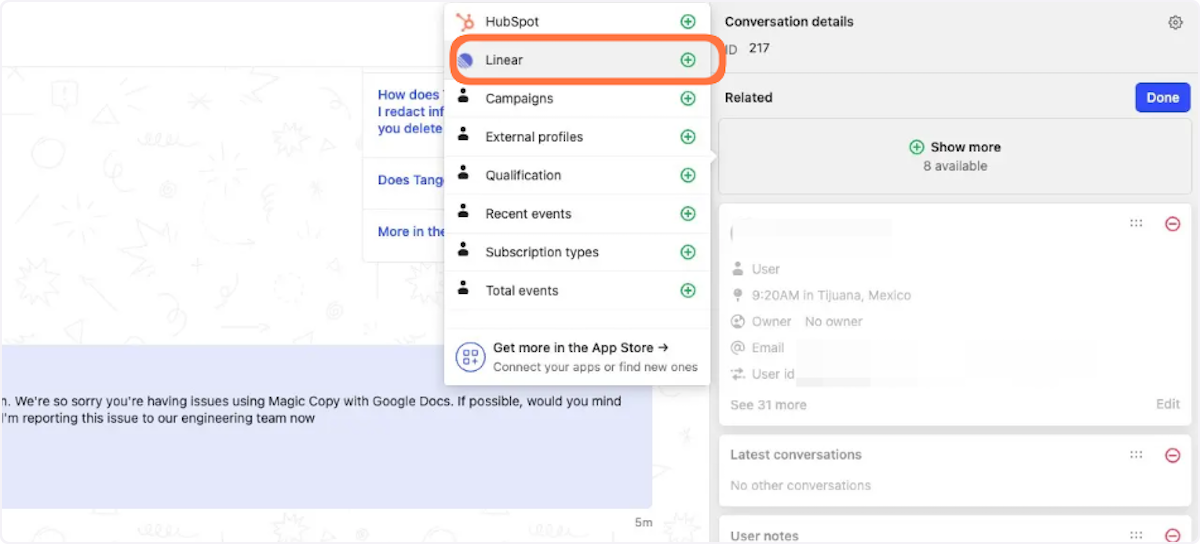Image resolution: width=1200 pixels, height=544 pixels.
Task: Select Campaigns in the apps list
Action: (x=578, y=98)
